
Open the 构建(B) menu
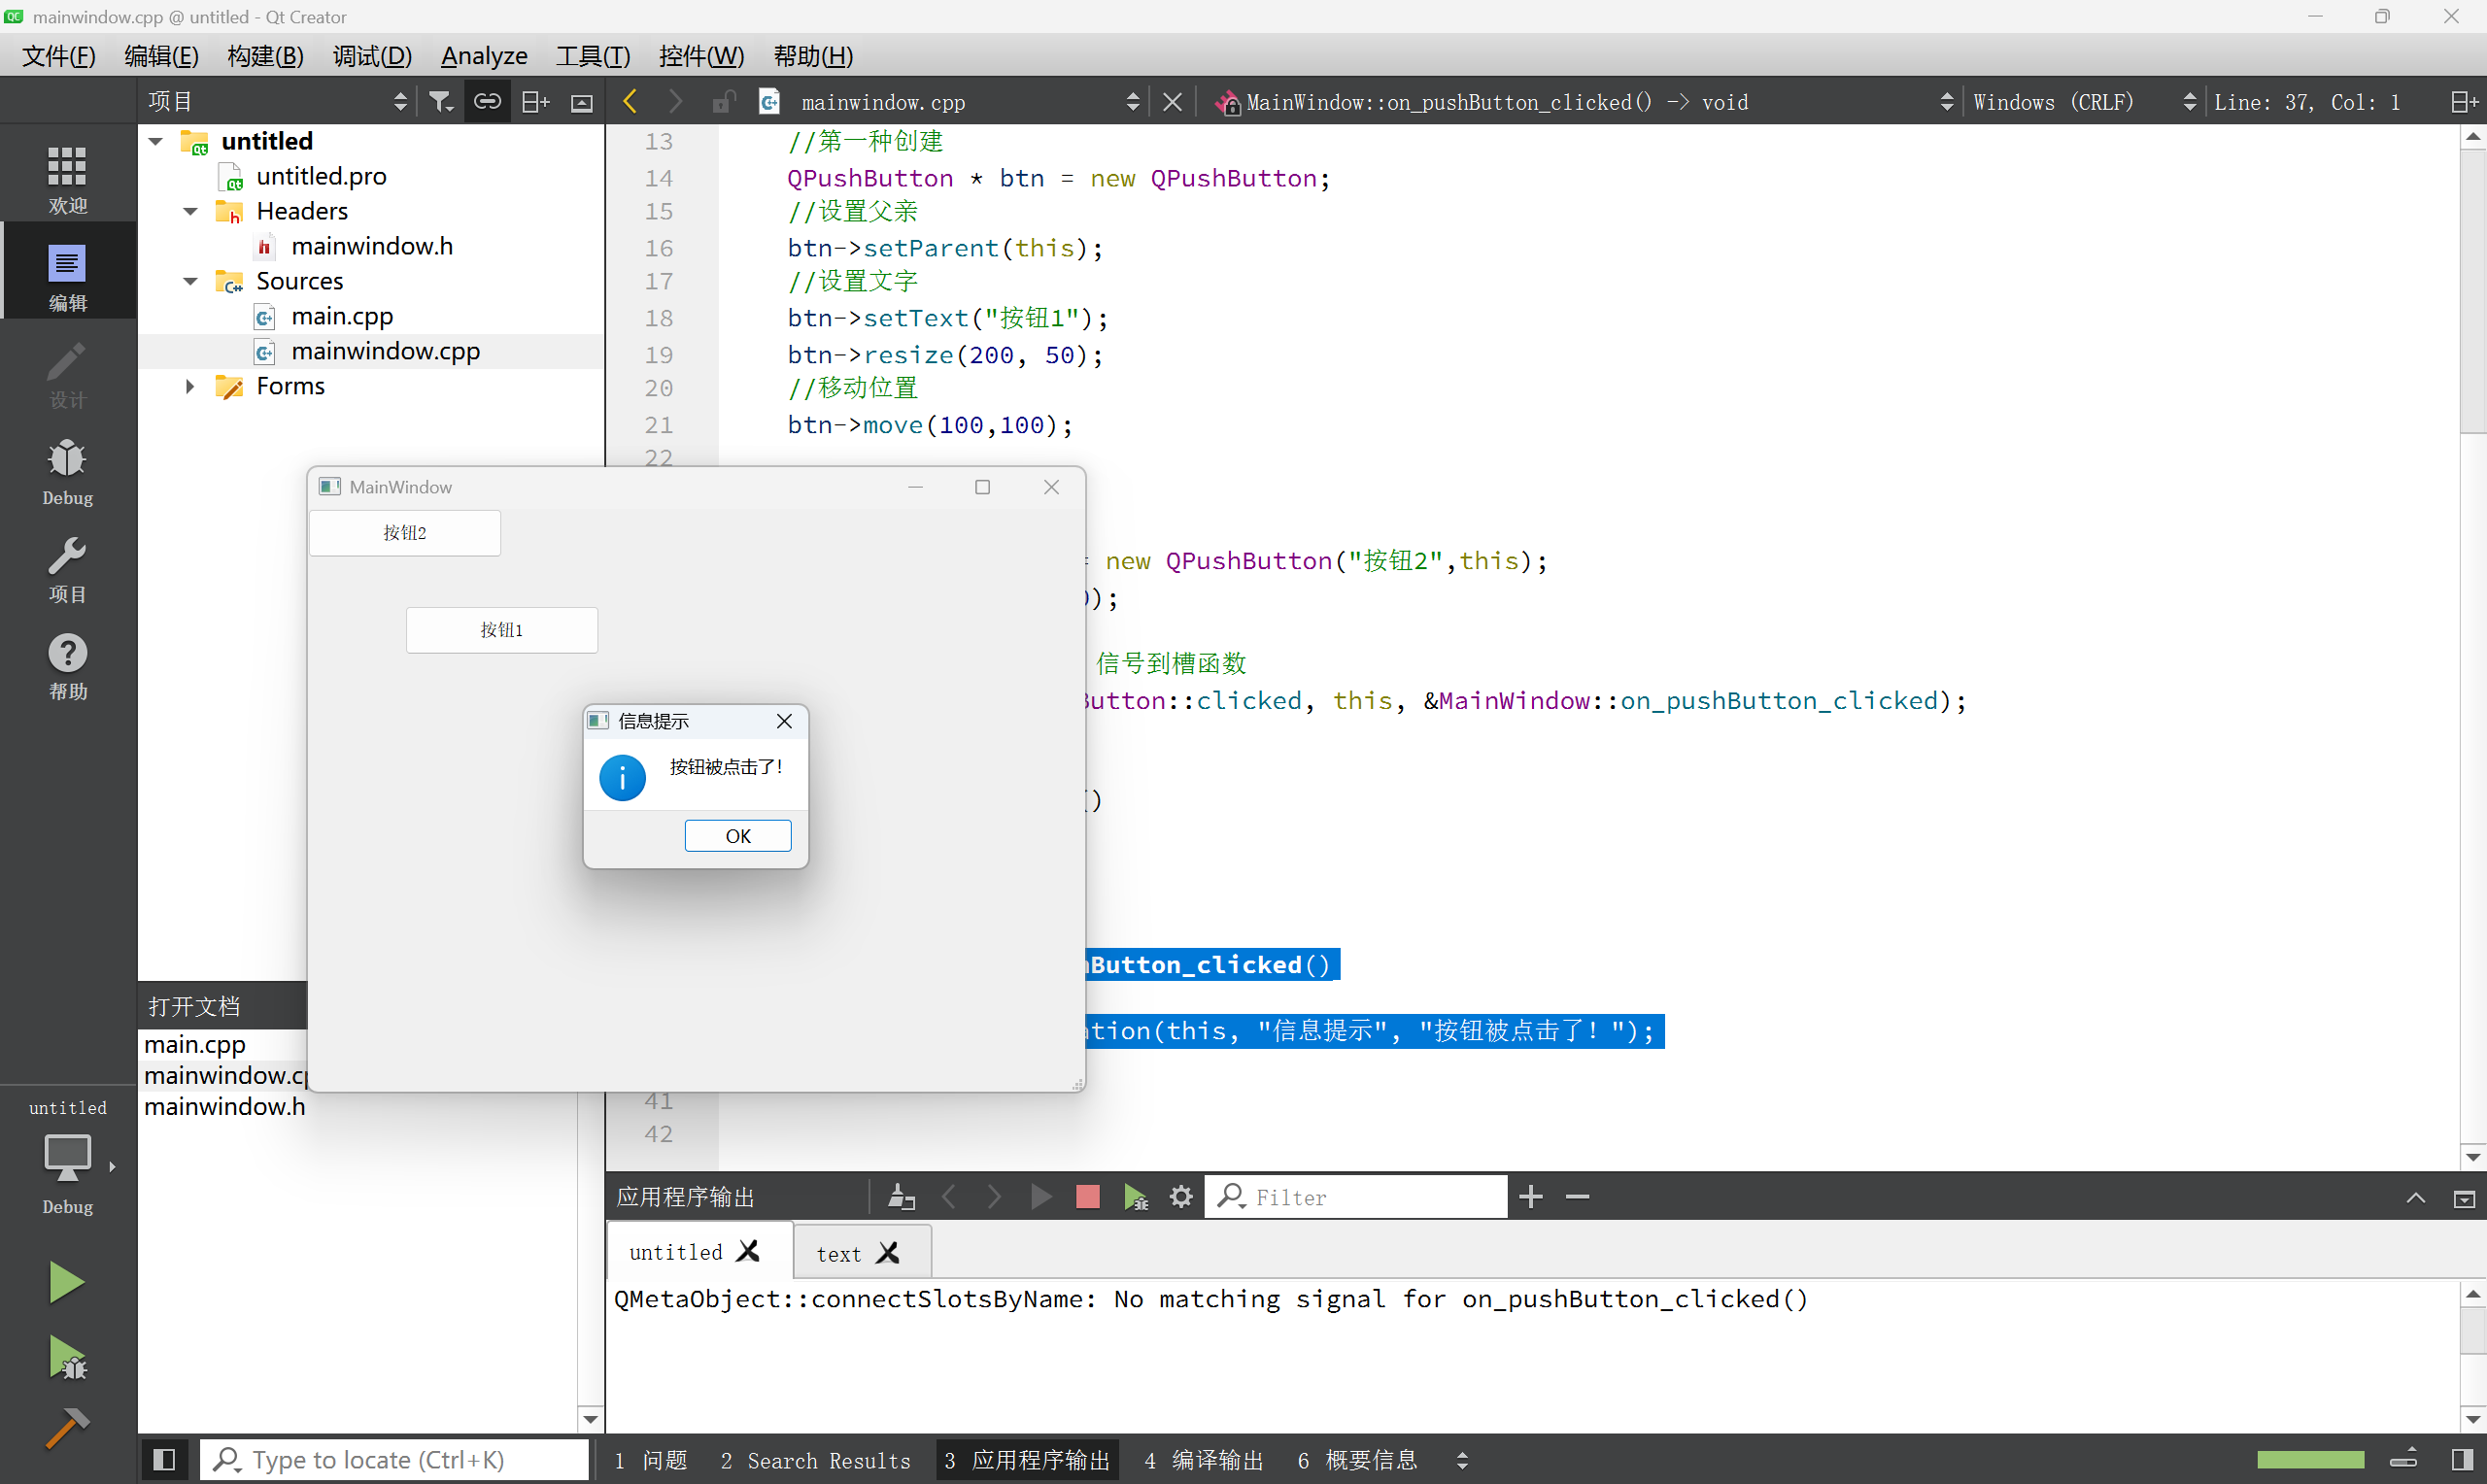coord(265,56)
